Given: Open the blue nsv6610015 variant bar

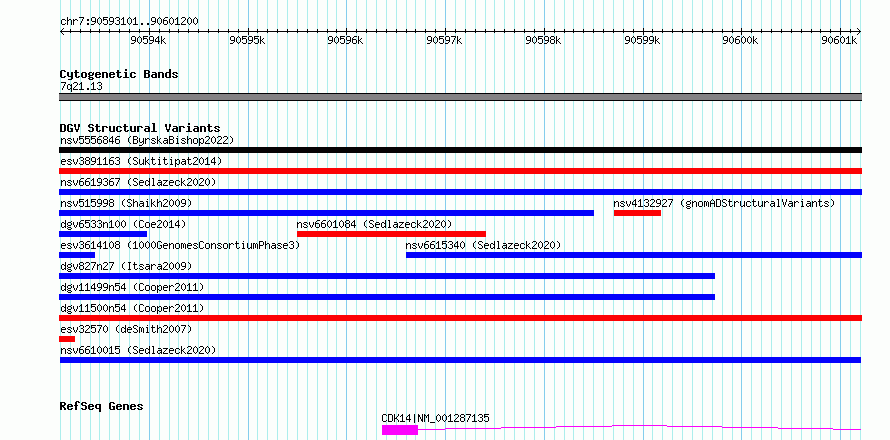Looking at the screenshot, I should tap(460, 360).
